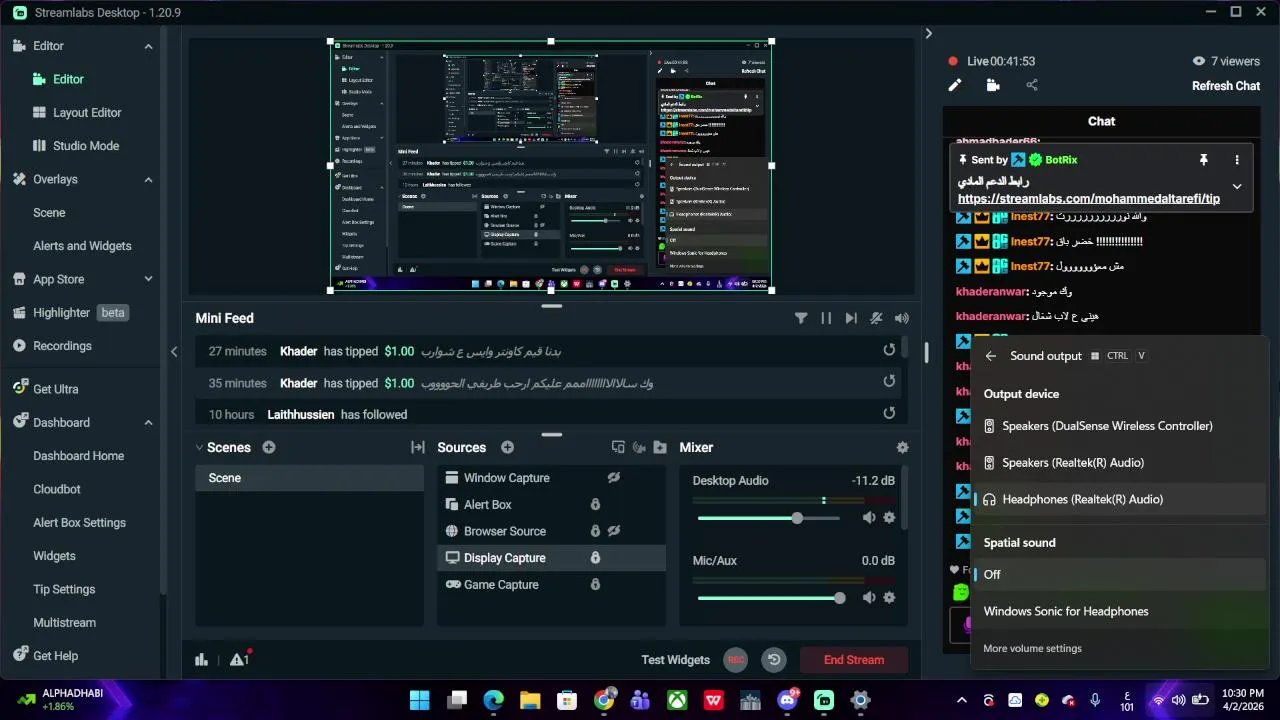Start recording with the REC button
This screenshot has height=720, width=1280.
(x=736, y=660)
